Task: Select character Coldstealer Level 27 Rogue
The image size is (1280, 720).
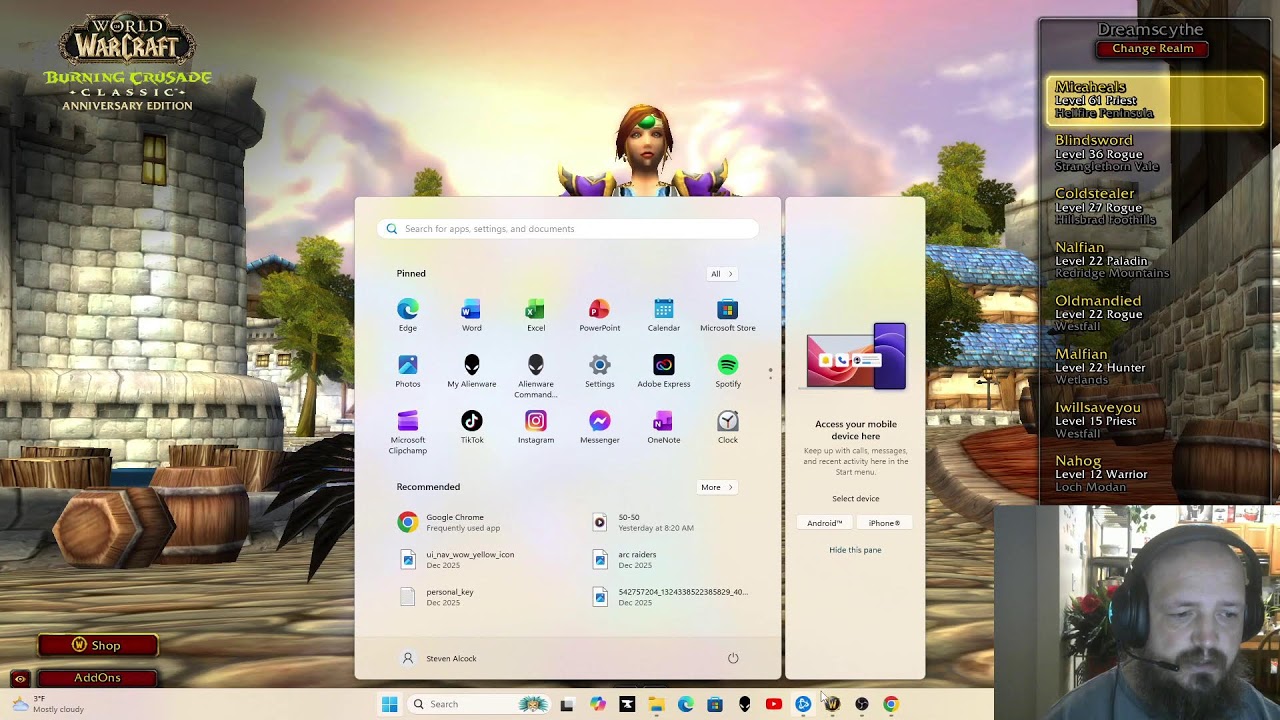Action: 1155,206
